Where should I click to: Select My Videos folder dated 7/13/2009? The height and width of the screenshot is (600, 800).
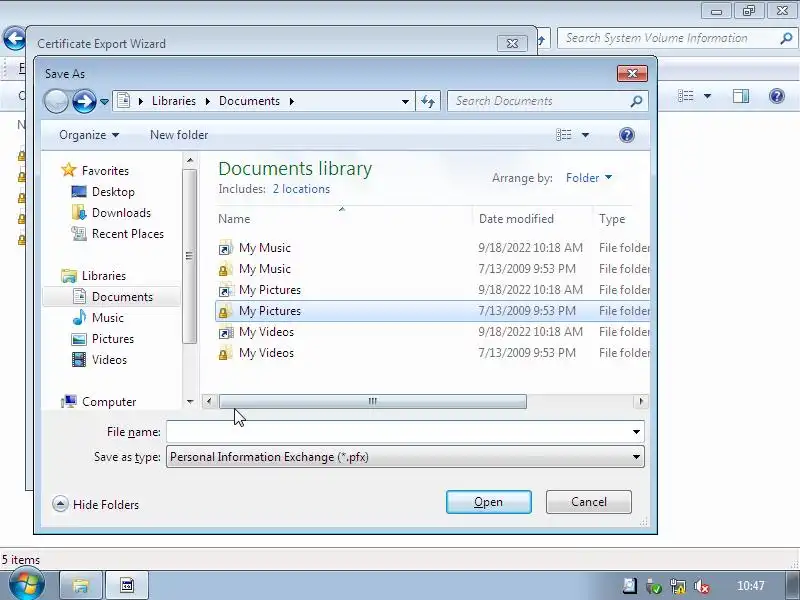click(x=433, y=353)
